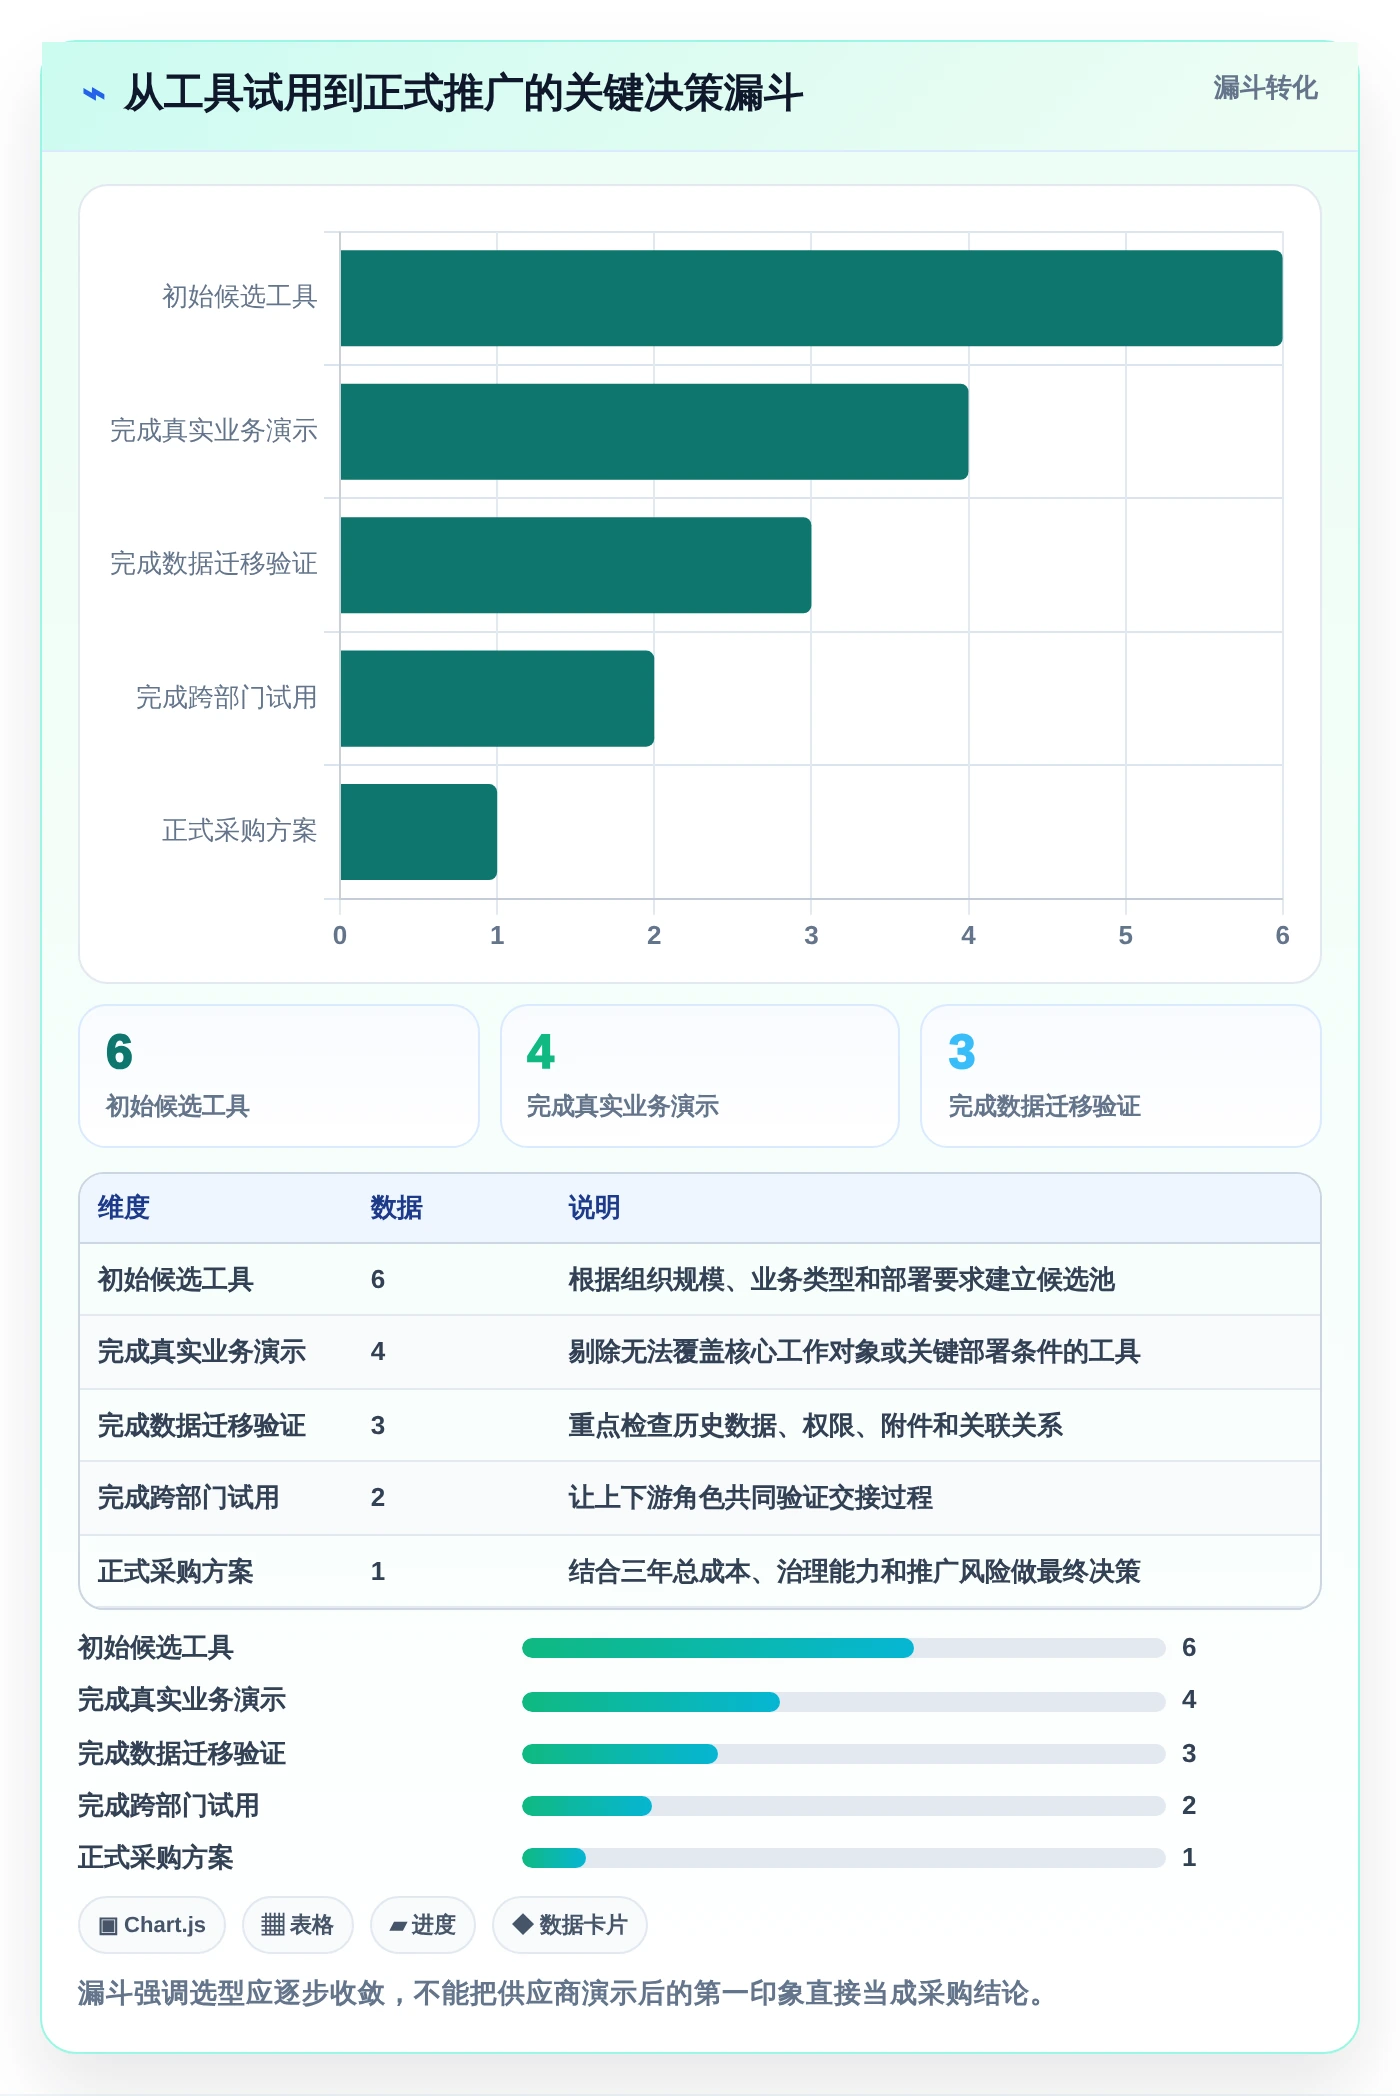Click the 初始候选工具 bar in the chart
Image resolution: width=1400 pixels, height=2096 pixels.
pyautogui.click(x=811, y=298)
